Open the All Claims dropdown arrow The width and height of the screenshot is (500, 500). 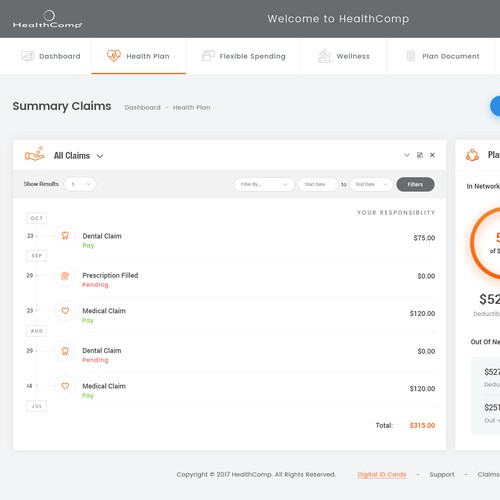point(100,156)
